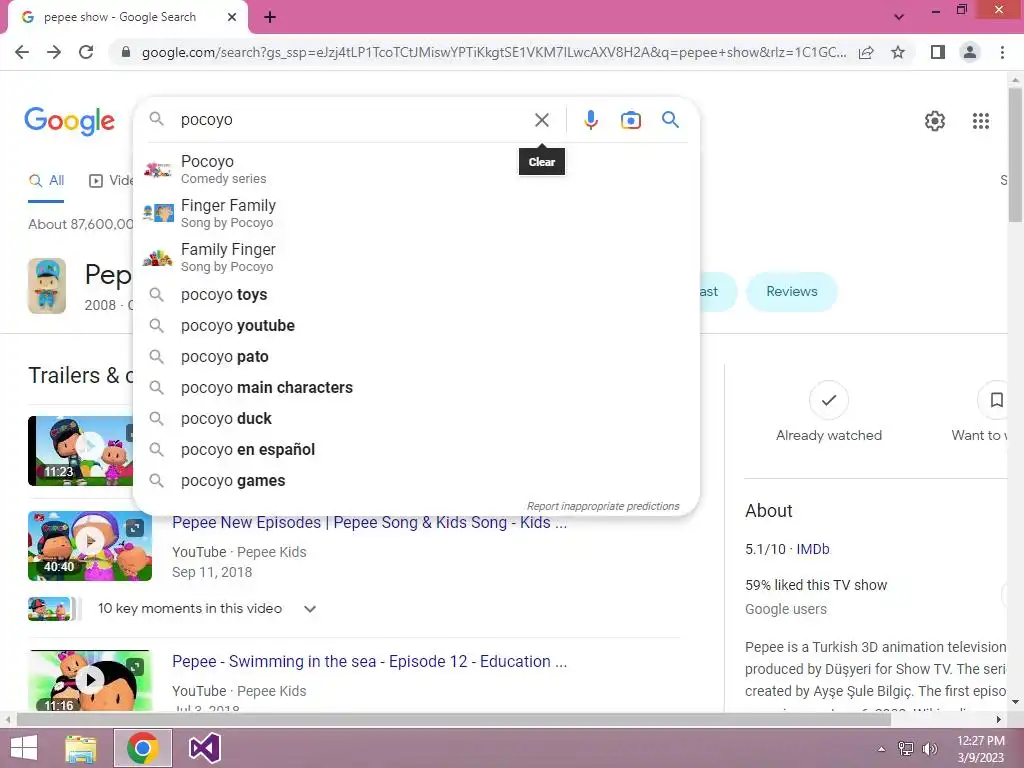Viewport: 1024px width, 768px height.
Task: Bookmark this tab with star icon
Action: (x=898, y=52)
